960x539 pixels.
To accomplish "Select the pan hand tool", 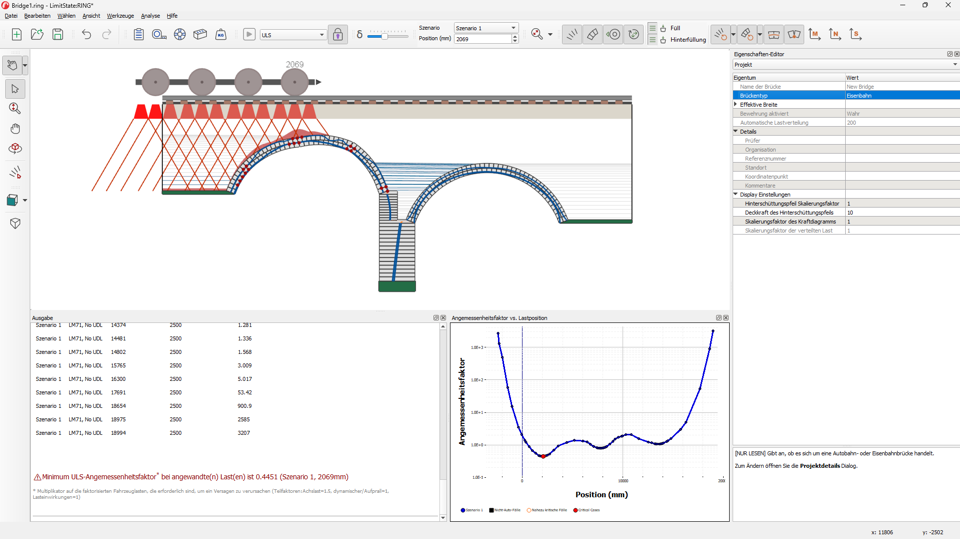I will tap(15, 129).
